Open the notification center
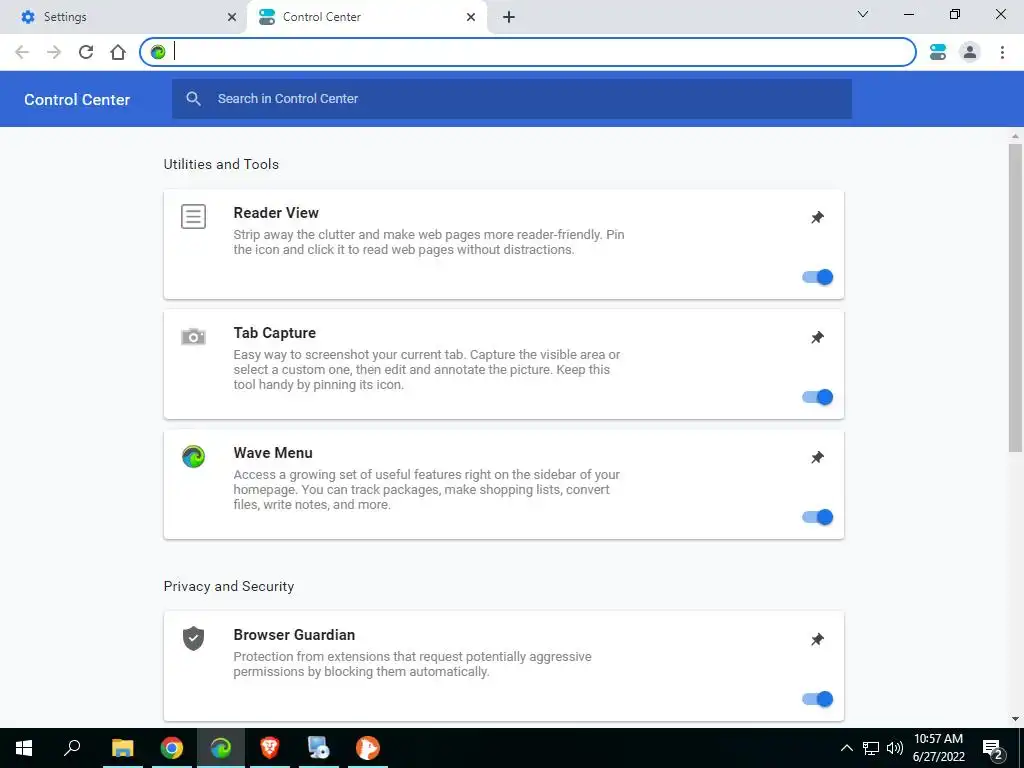Screen dimensions: 1024x768 click(x=993, y=748)
